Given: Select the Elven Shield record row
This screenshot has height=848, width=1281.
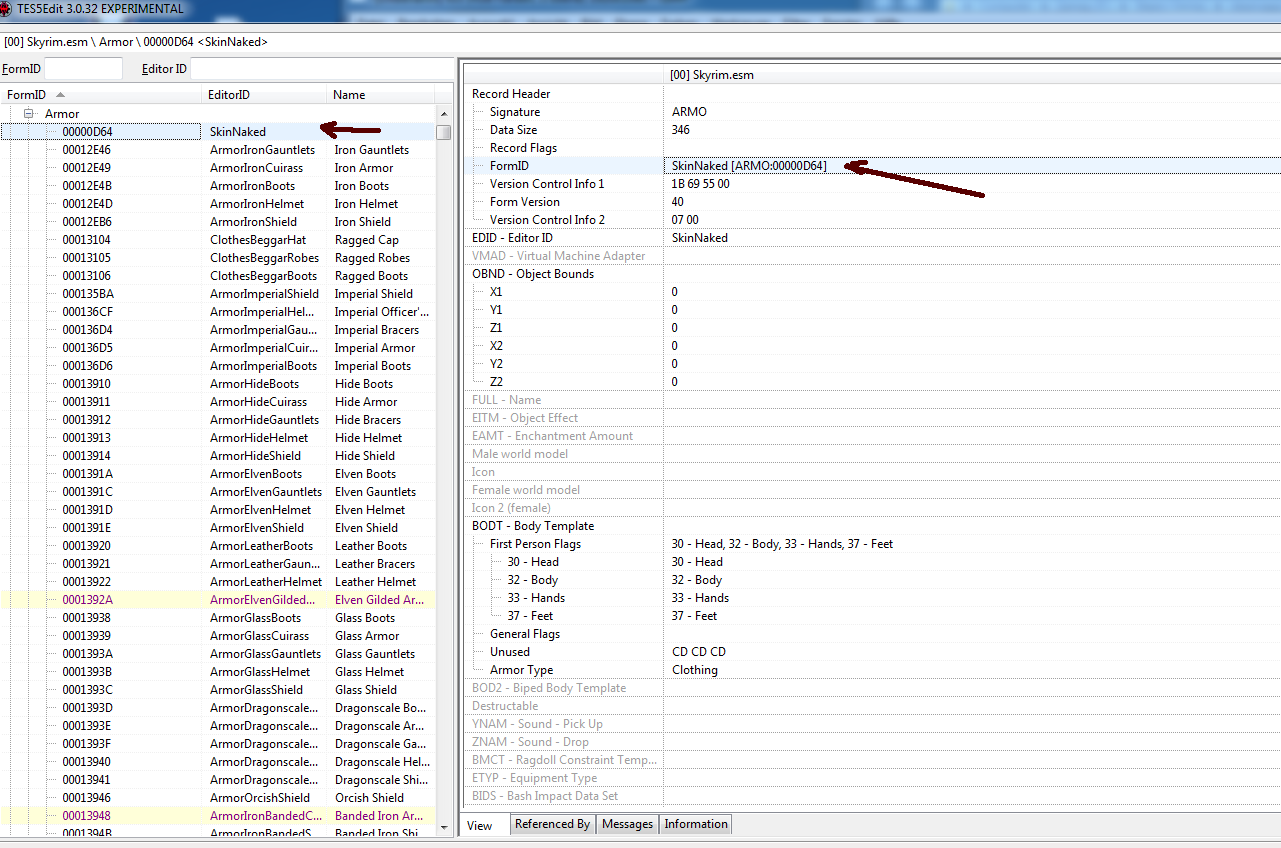Looking at the screenshot, I should pyautogui.click(x=218, y=527).
